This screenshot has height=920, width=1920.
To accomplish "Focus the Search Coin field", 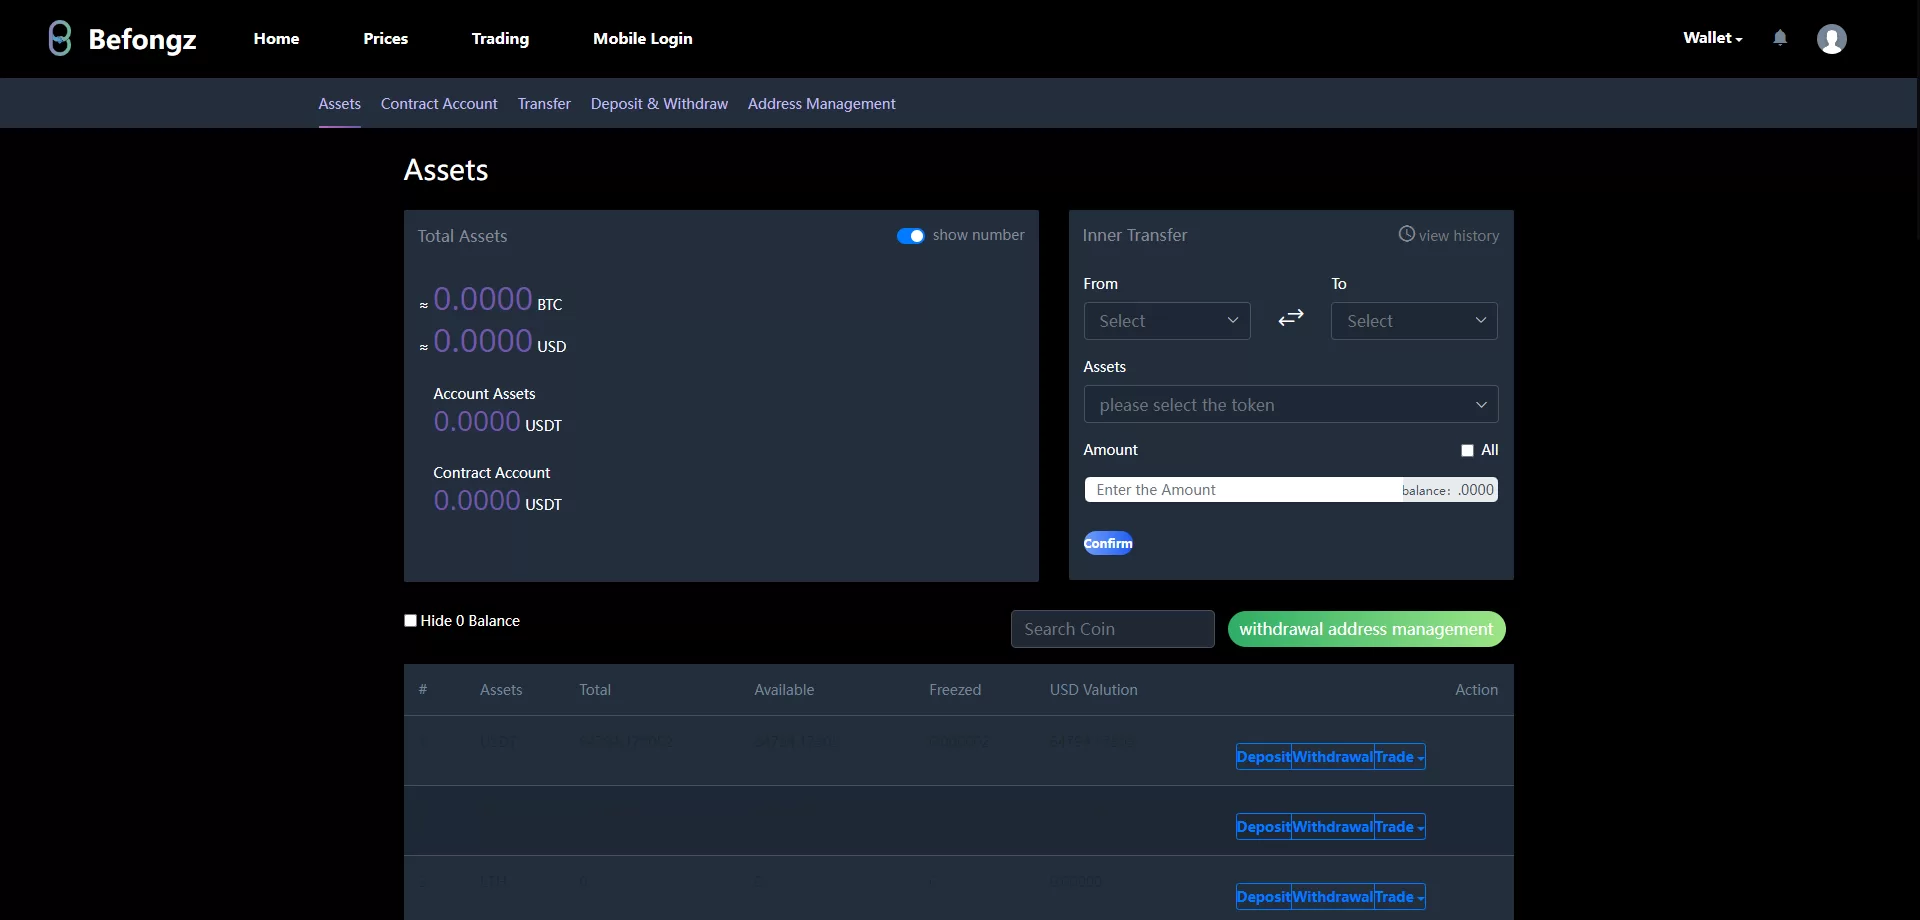I will [x=1112, y=629].
